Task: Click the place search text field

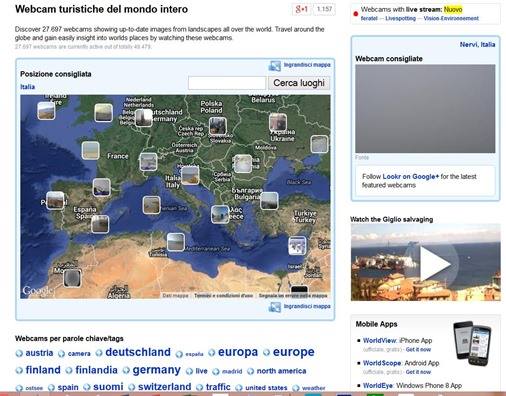Action: pos(227,83)
